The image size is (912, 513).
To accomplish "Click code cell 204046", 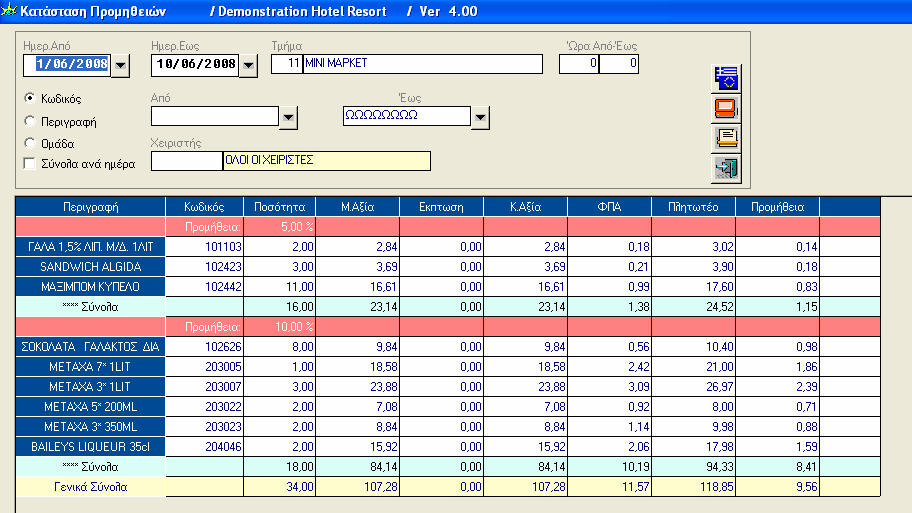I will click(x=204, y=447).
